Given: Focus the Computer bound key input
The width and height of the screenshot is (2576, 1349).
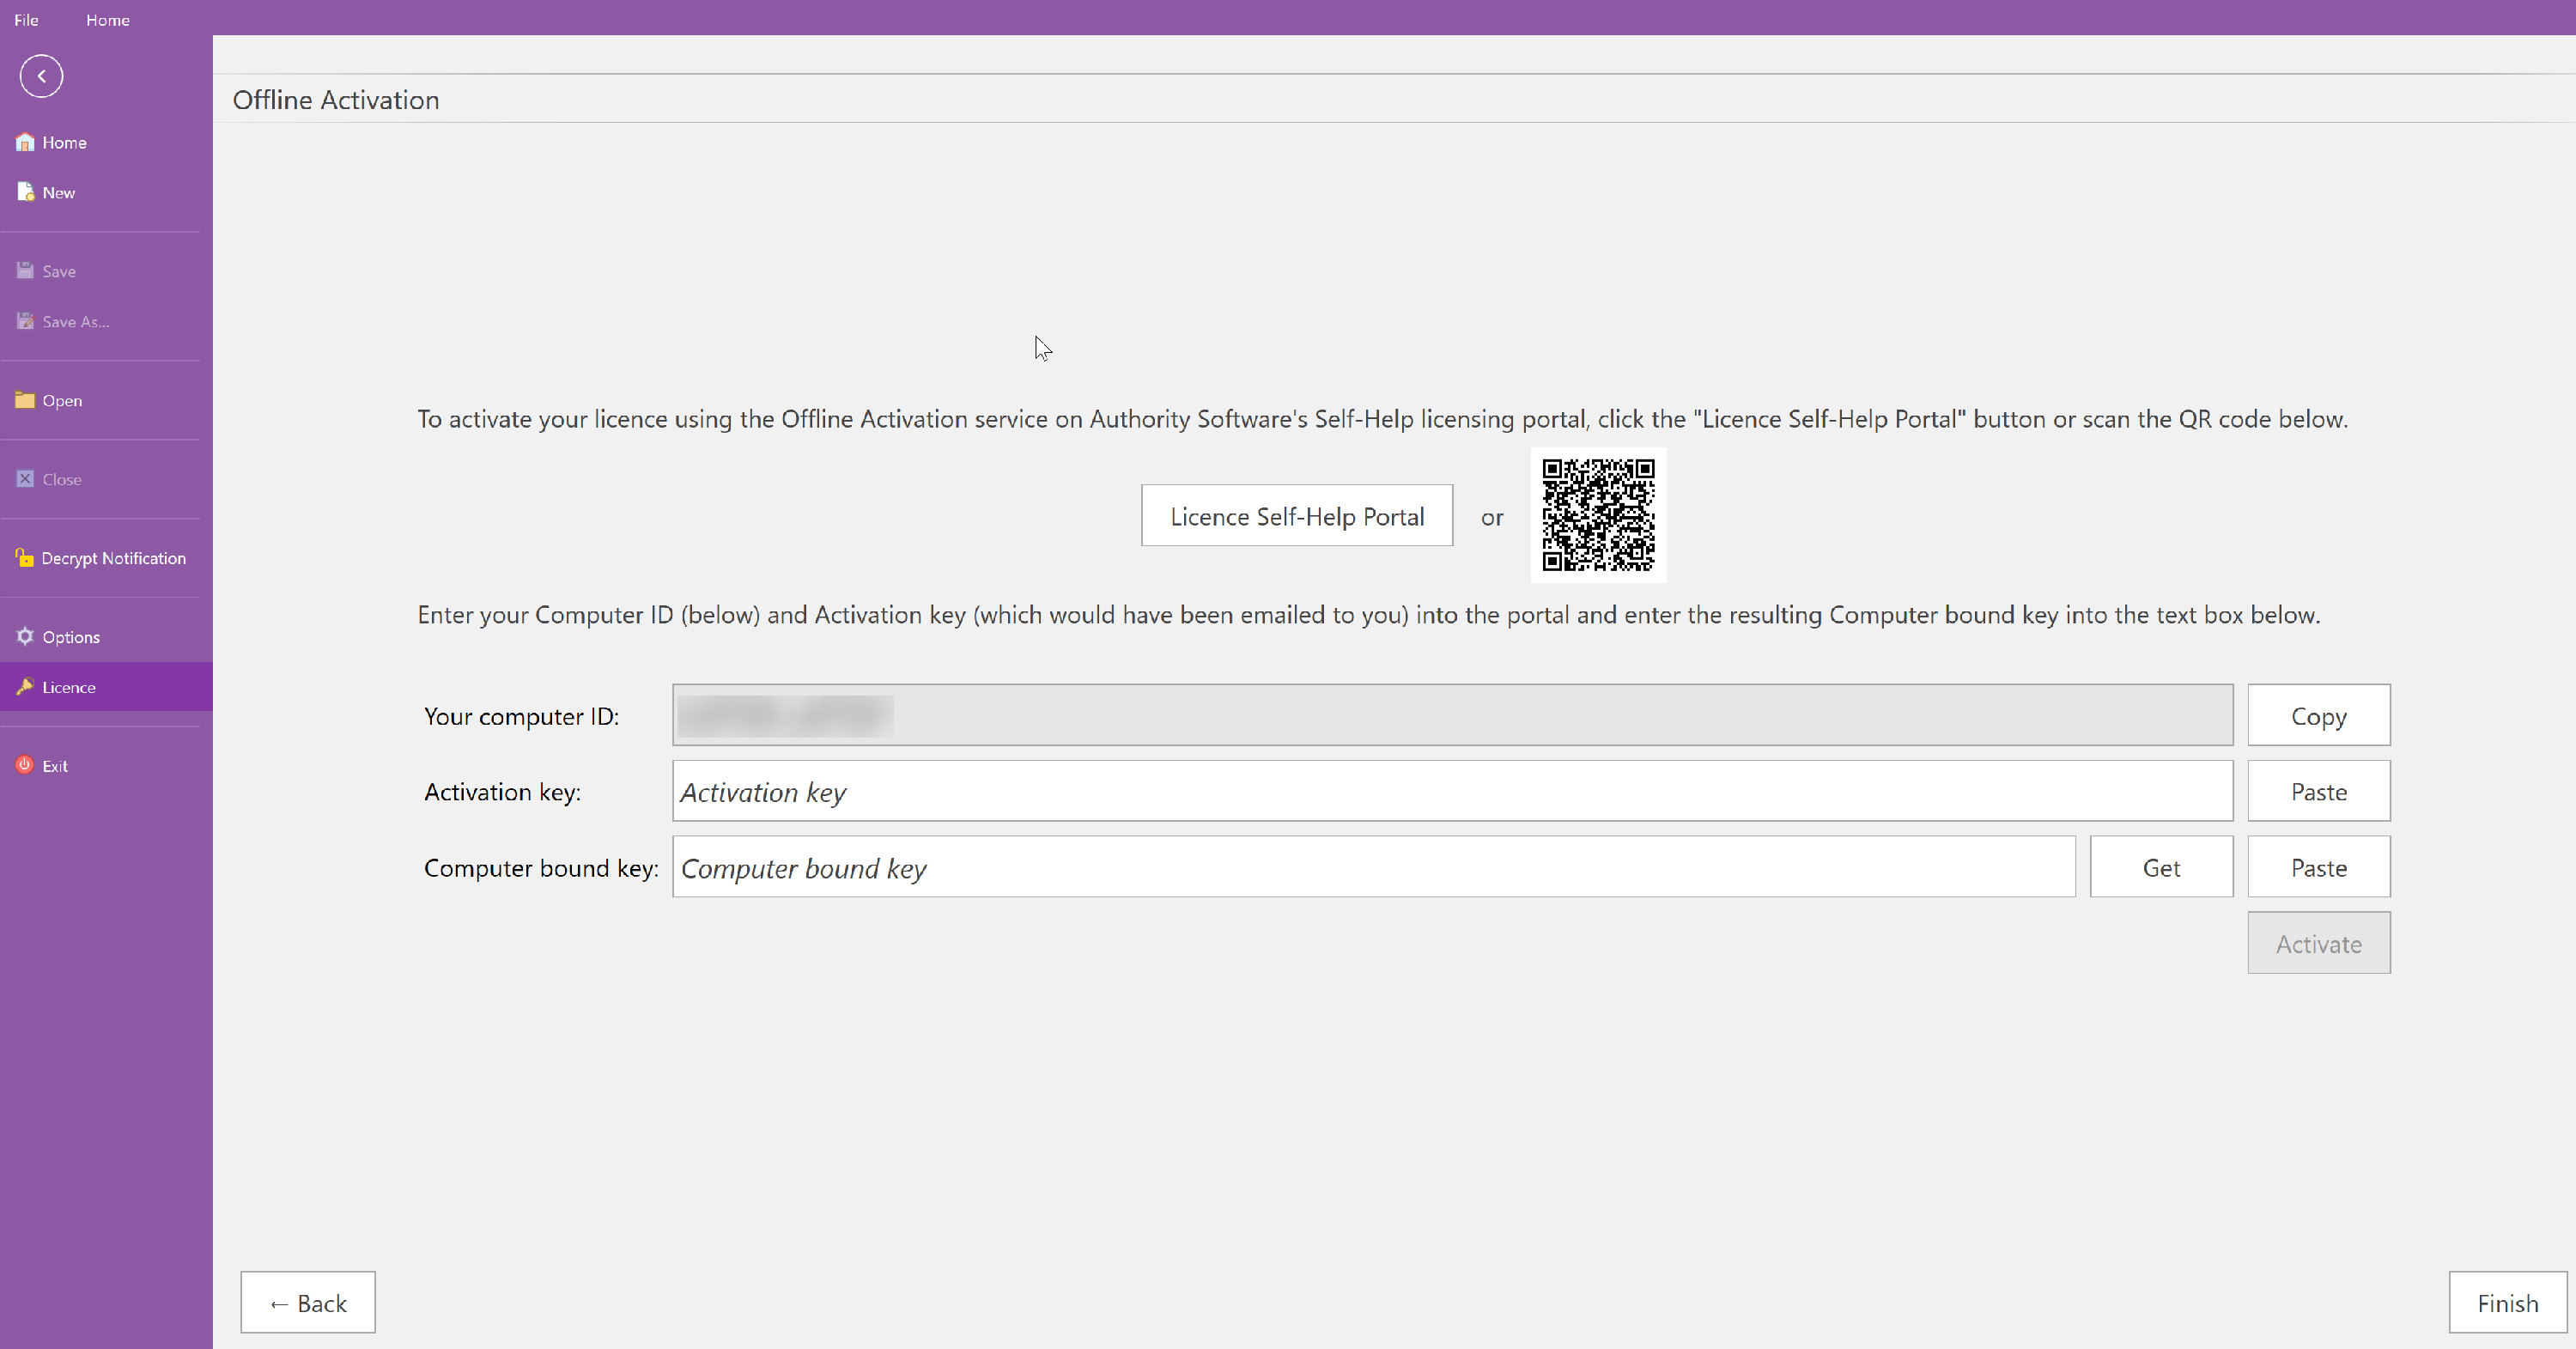Looking at the screenshot, I should [1372, 868].
